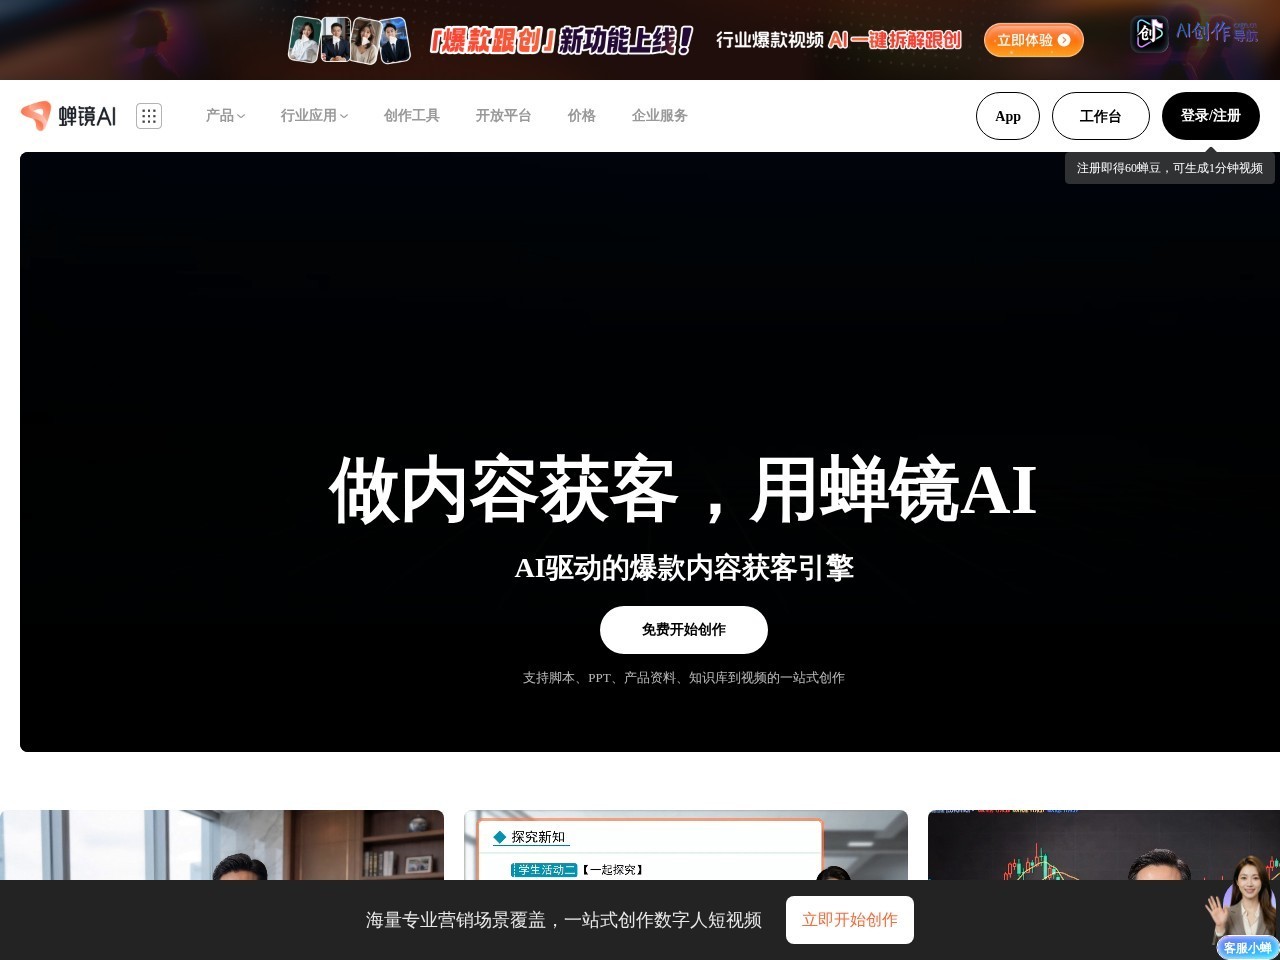Image resolution: width=1280 pixels, height=960 pixels.
Task: Click the 做内容获客，用蝉镜AI headline
Action: (x=684, y=490)
